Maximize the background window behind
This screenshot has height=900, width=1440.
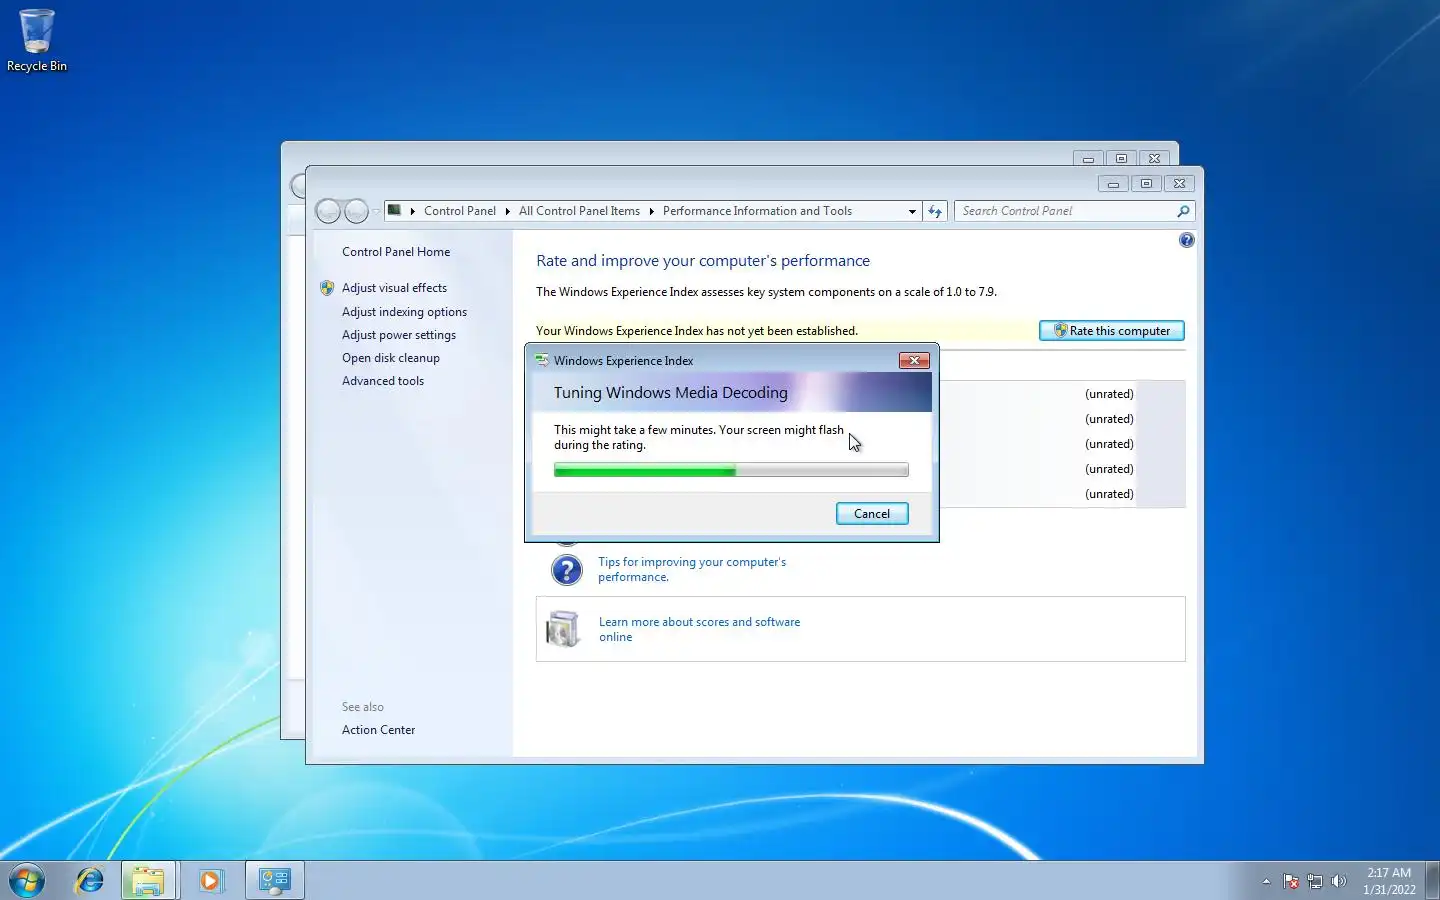(x=1121, y=159)
